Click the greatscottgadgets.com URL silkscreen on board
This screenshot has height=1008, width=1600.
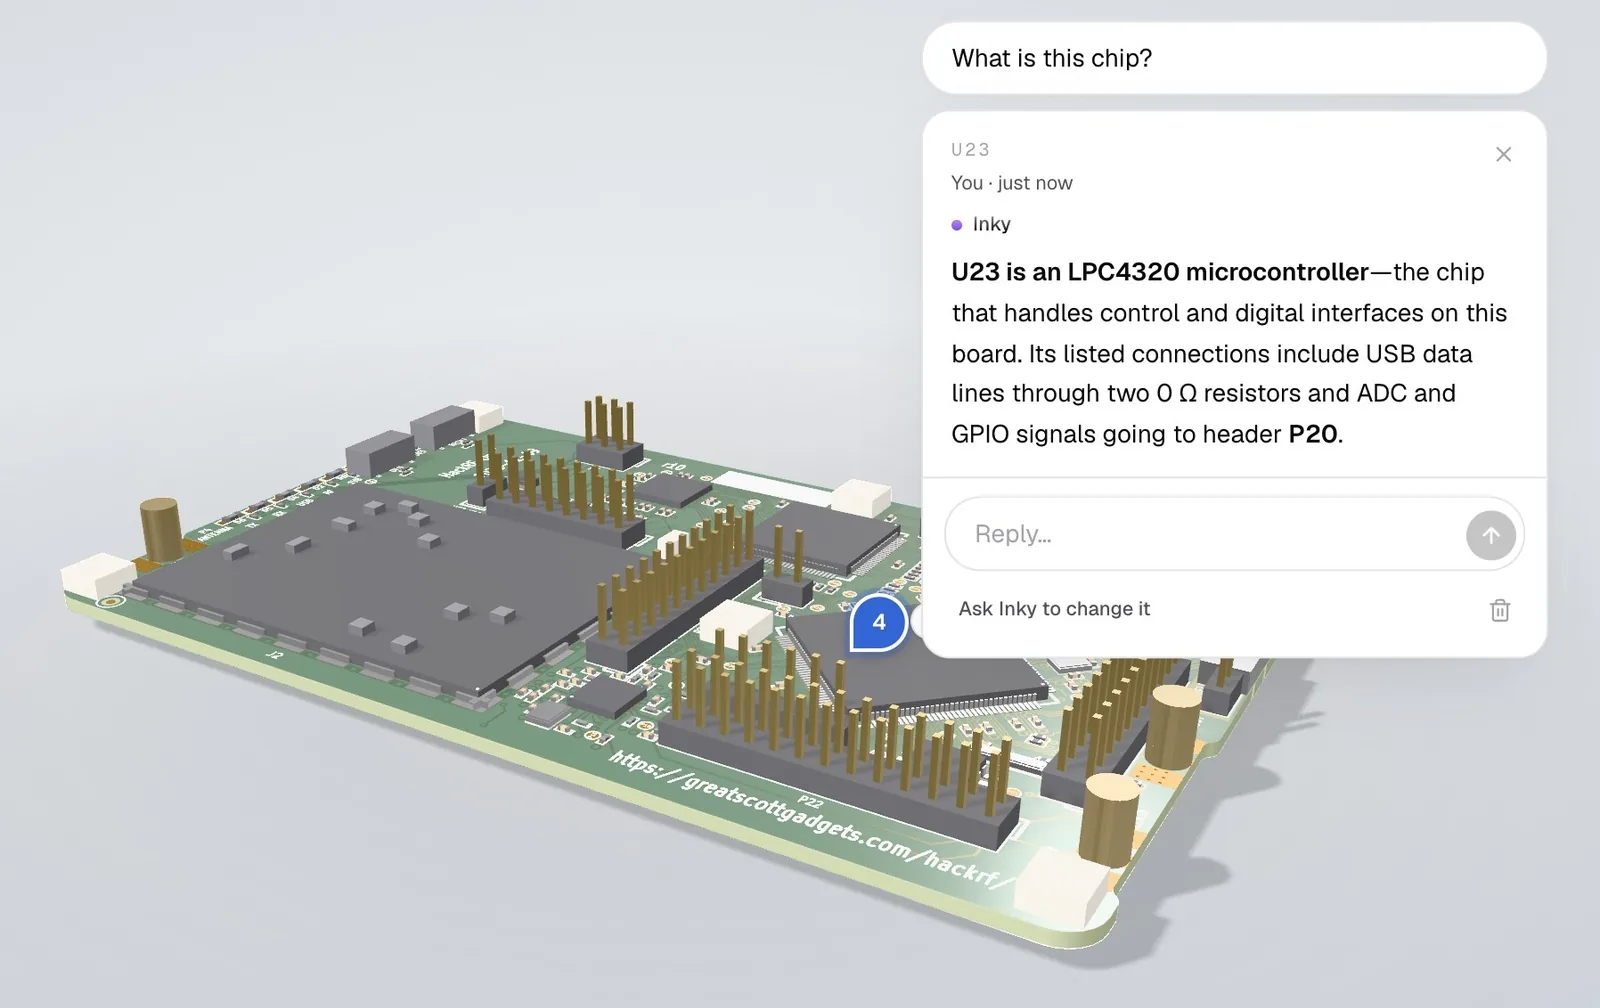tap(810, 820)
